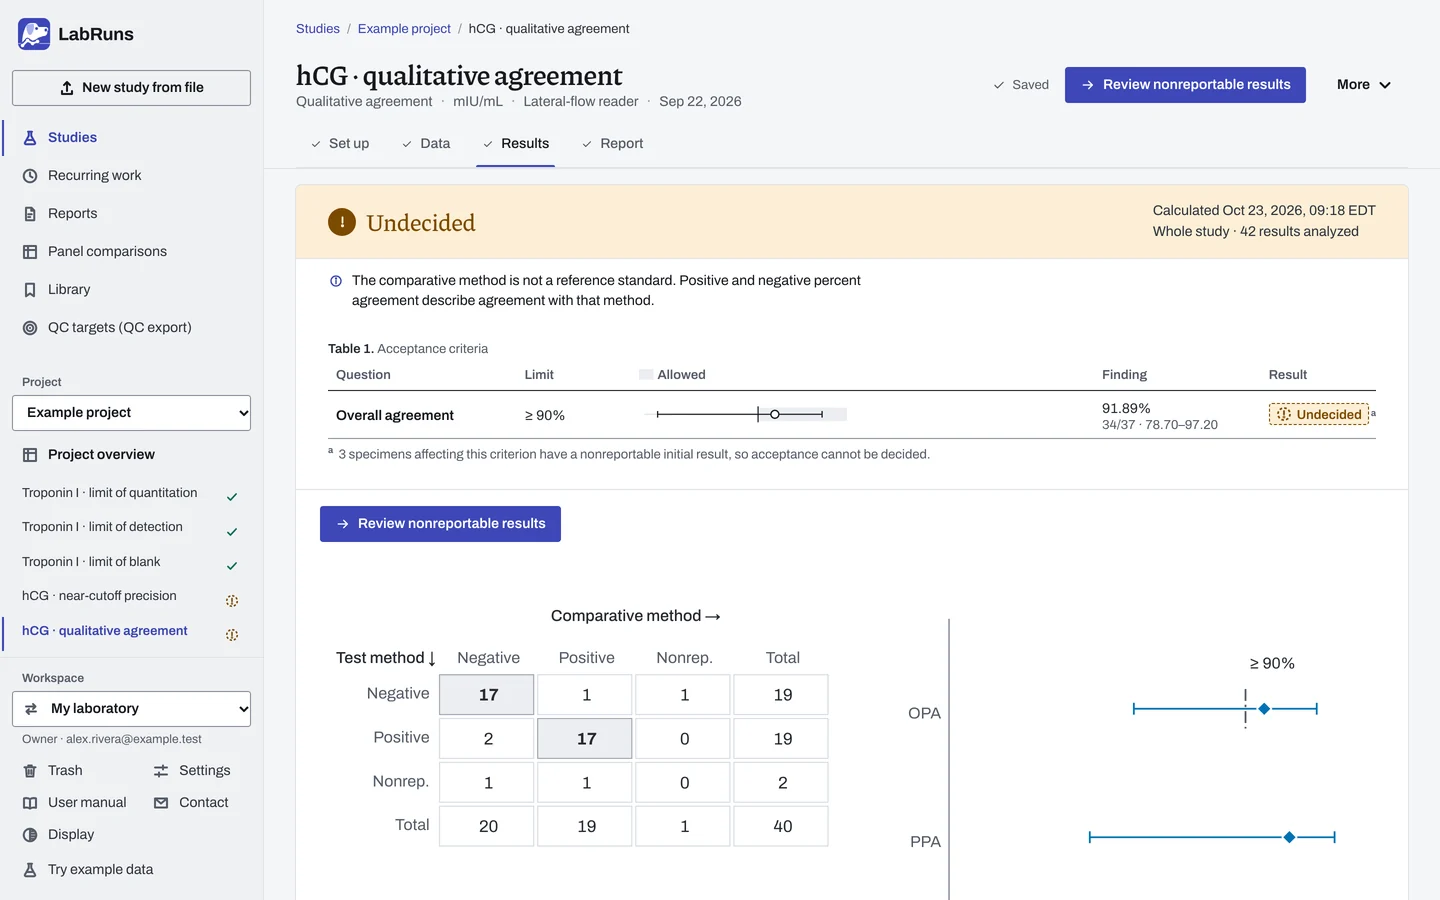Click Example project breadcrumb link
1440x900 pixels.
[x=404, y=29]
